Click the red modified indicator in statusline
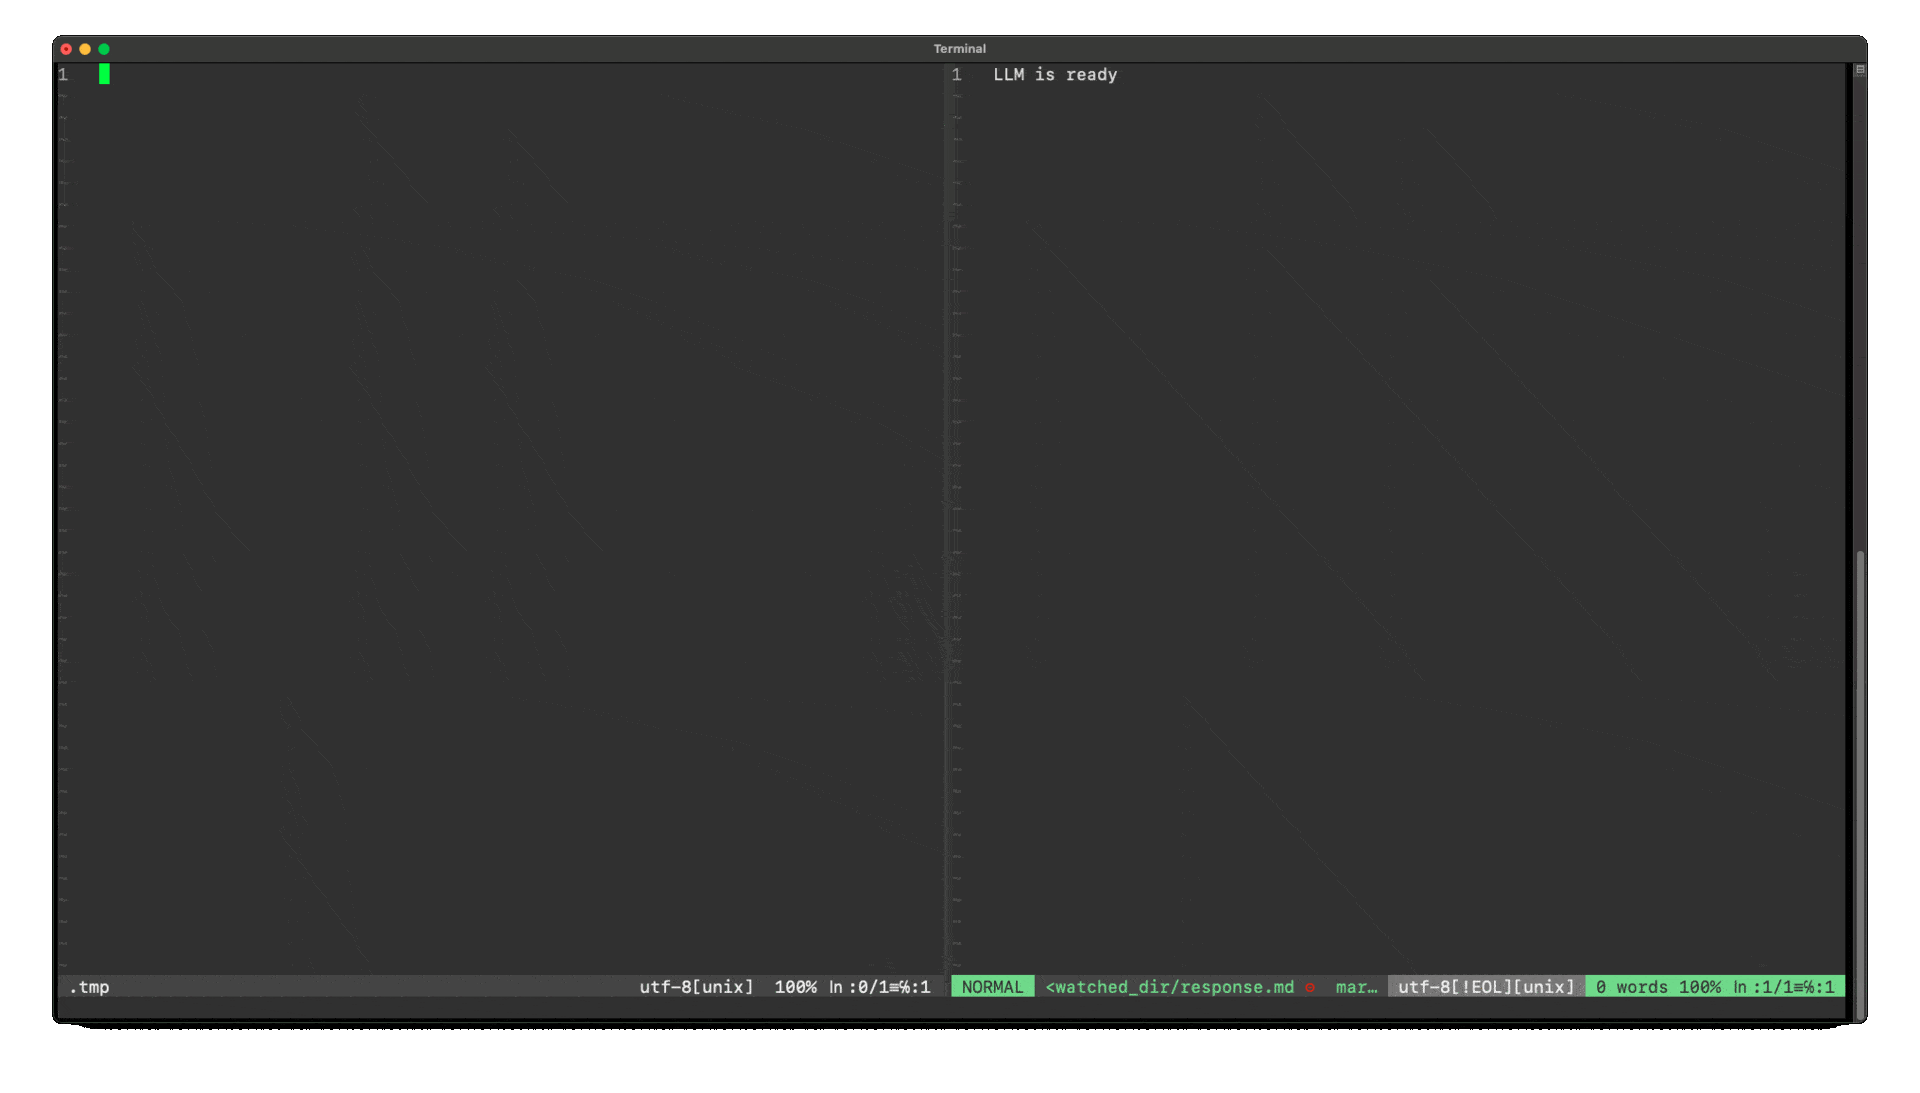1920x1093 pixels. click(1309, 987)
